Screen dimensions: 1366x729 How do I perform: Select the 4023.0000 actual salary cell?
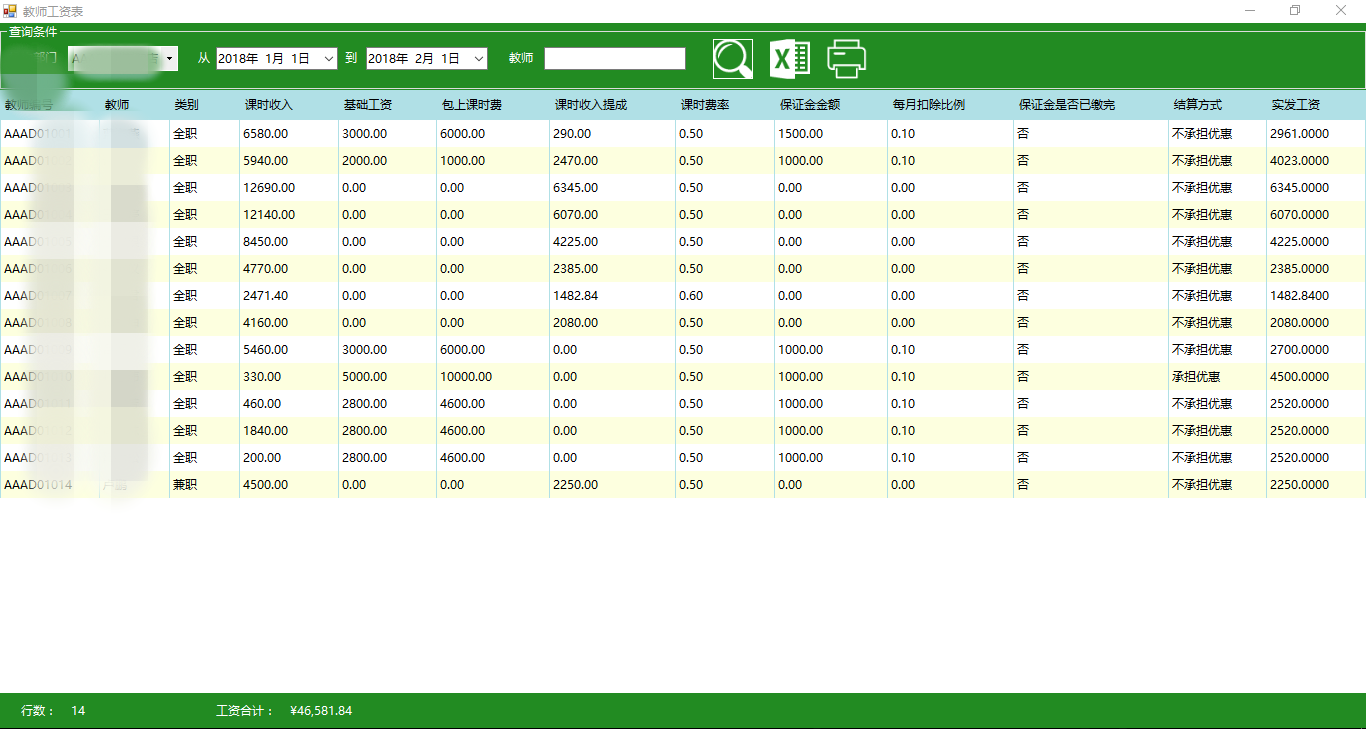tap(1316, 161)
